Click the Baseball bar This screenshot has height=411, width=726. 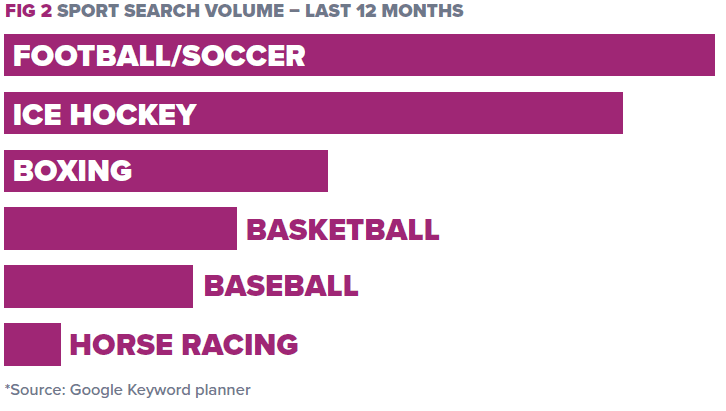pos(98,286)
